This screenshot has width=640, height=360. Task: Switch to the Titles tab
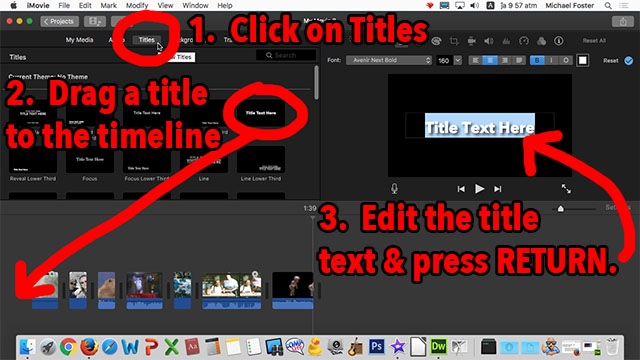click(x=147, y=40)
